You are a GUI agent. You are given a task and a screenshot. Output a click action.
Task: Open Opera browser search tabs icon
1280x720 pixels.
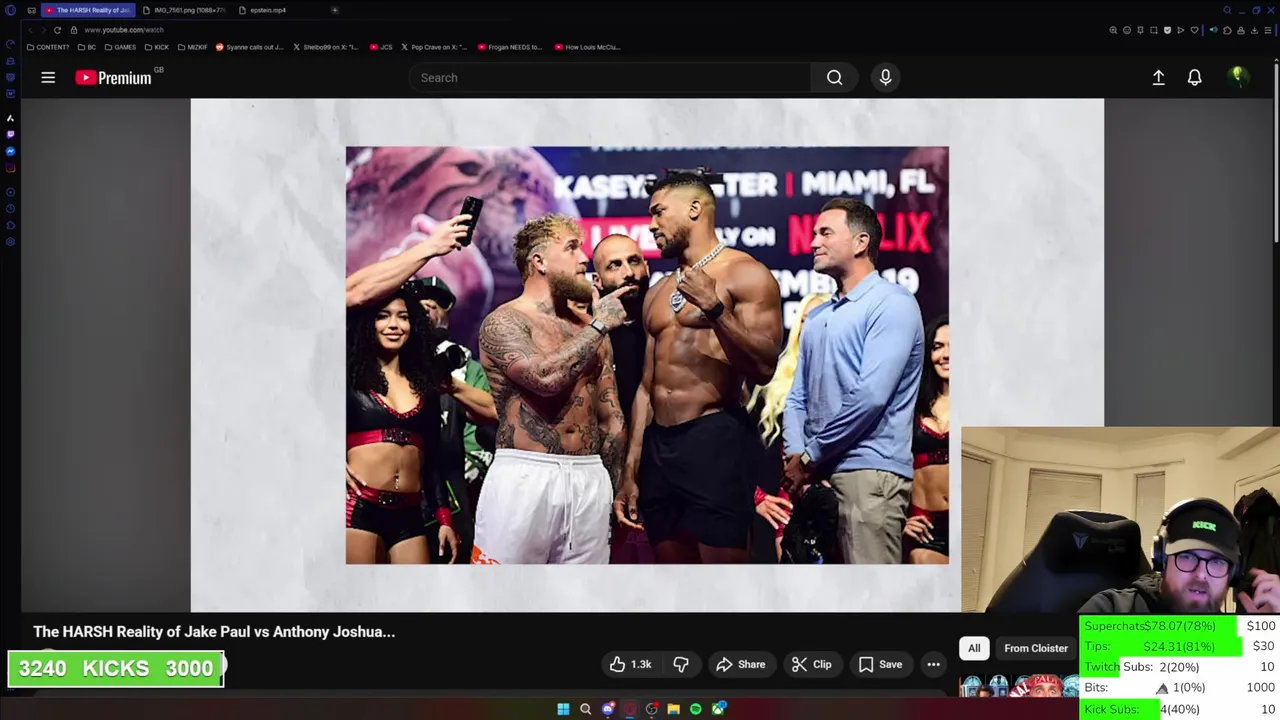1227,10
